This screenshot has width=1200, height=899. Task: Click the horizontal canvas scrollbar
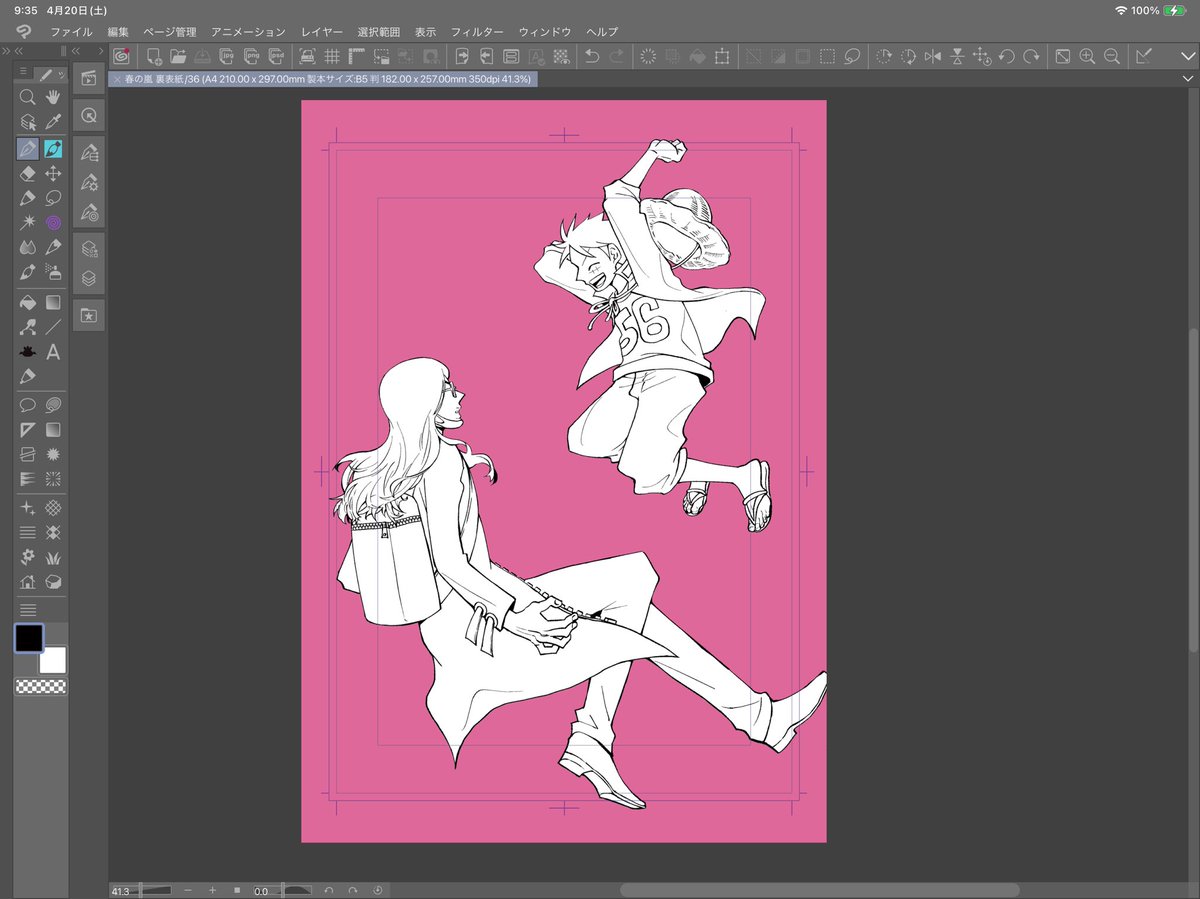pos(819,889)
